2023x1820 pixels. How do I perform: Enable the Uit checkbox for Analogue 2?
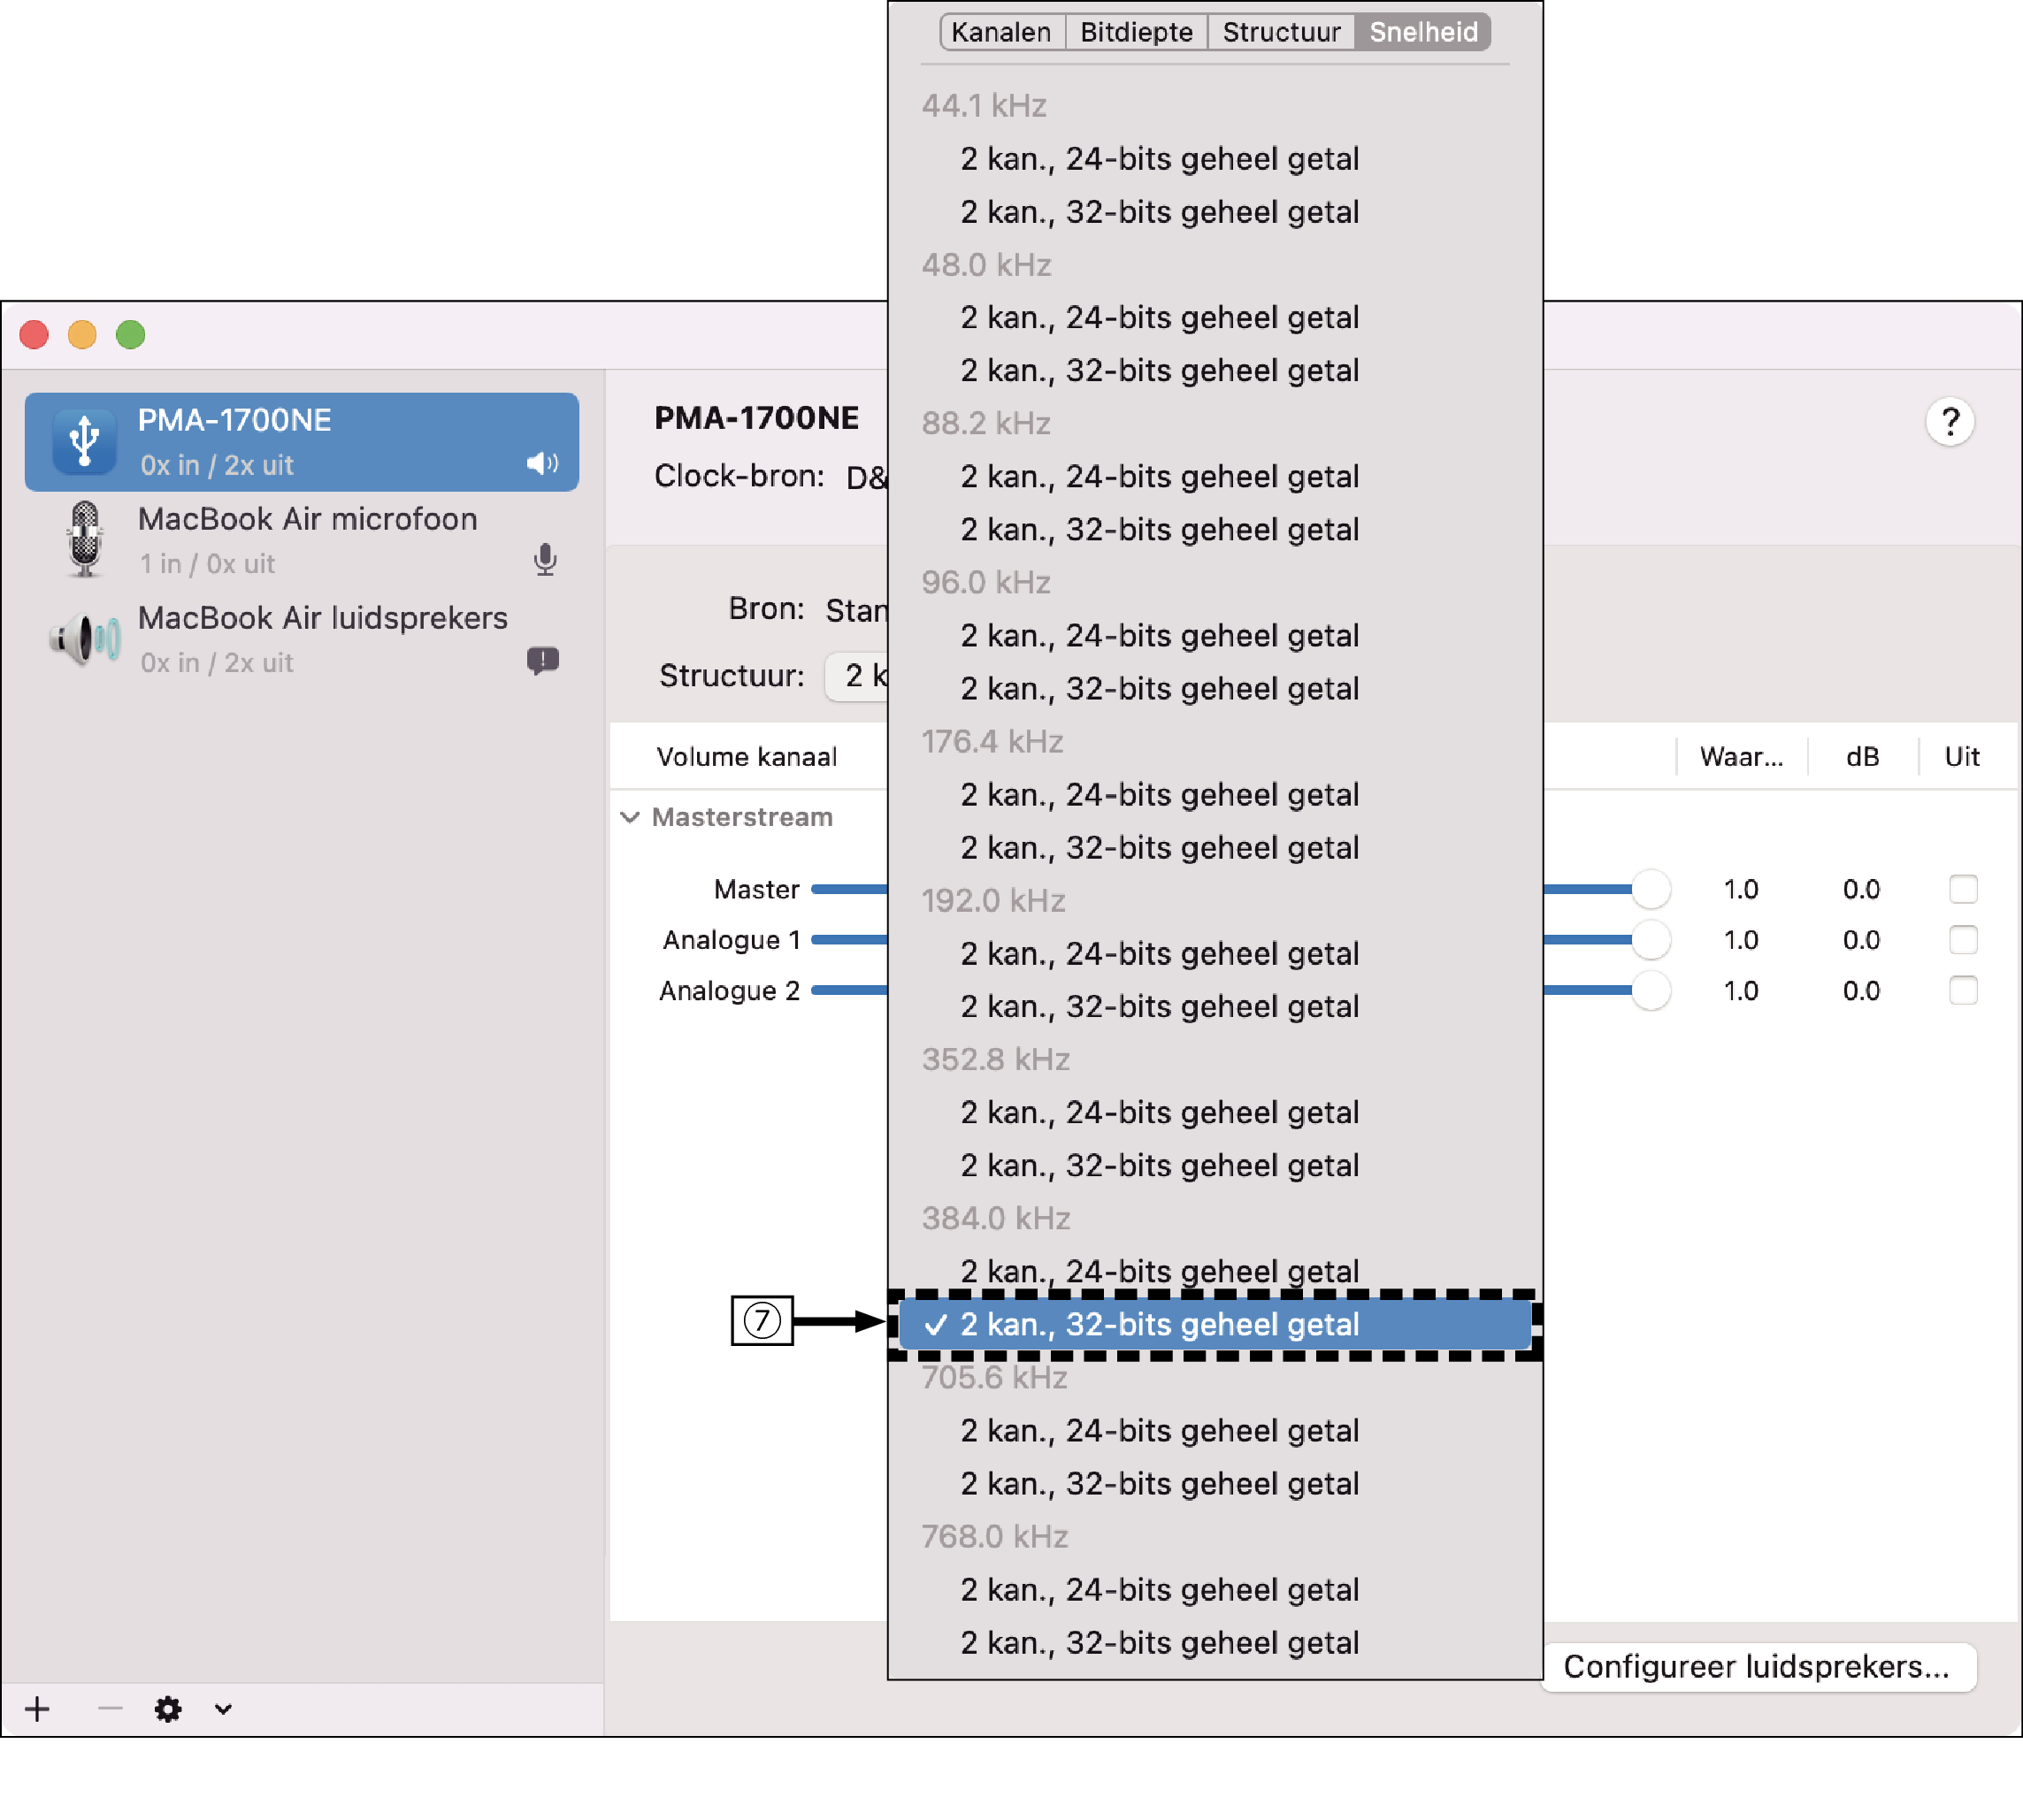pyautogui.click(x=1965, y=990)
